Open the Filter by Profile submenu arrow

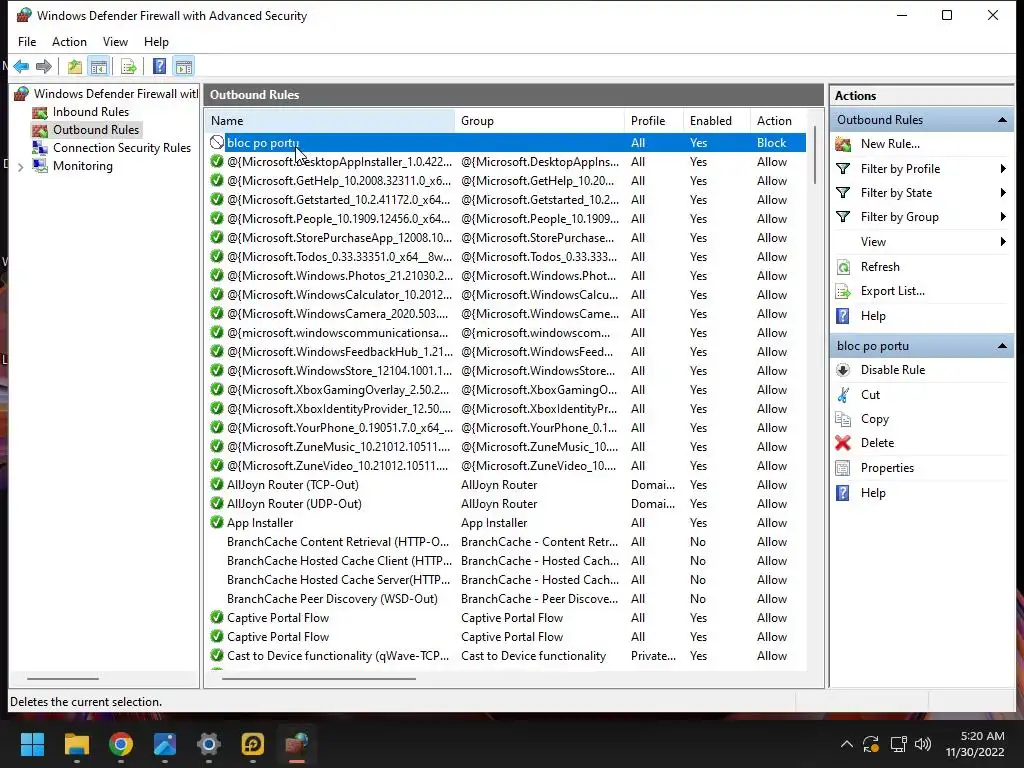[x=1003, y=168]
